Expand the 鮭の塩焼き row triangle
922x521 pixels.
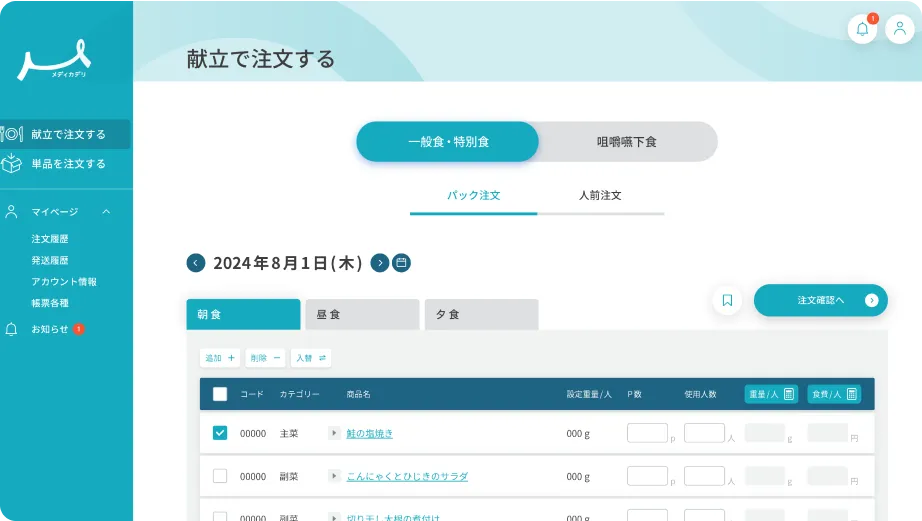click(335, 433)
